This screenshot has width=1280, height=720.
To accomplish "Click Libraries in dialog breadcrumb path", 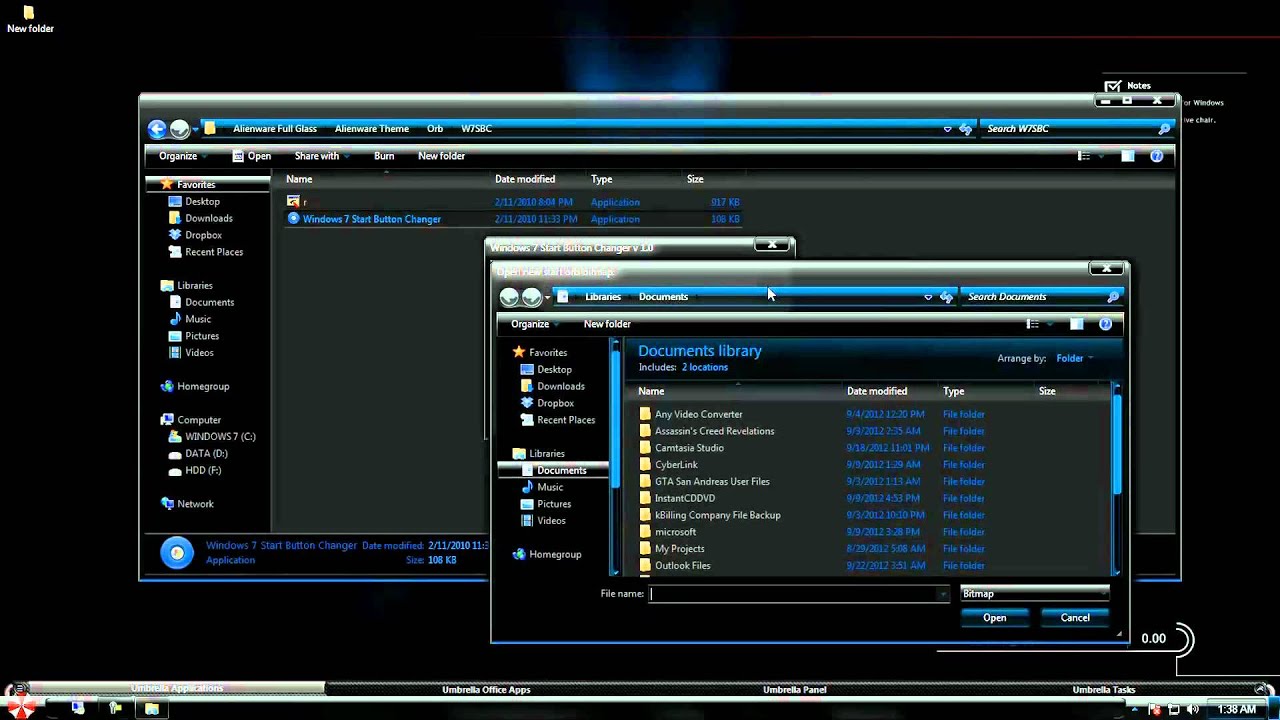I will coord(603,297).
